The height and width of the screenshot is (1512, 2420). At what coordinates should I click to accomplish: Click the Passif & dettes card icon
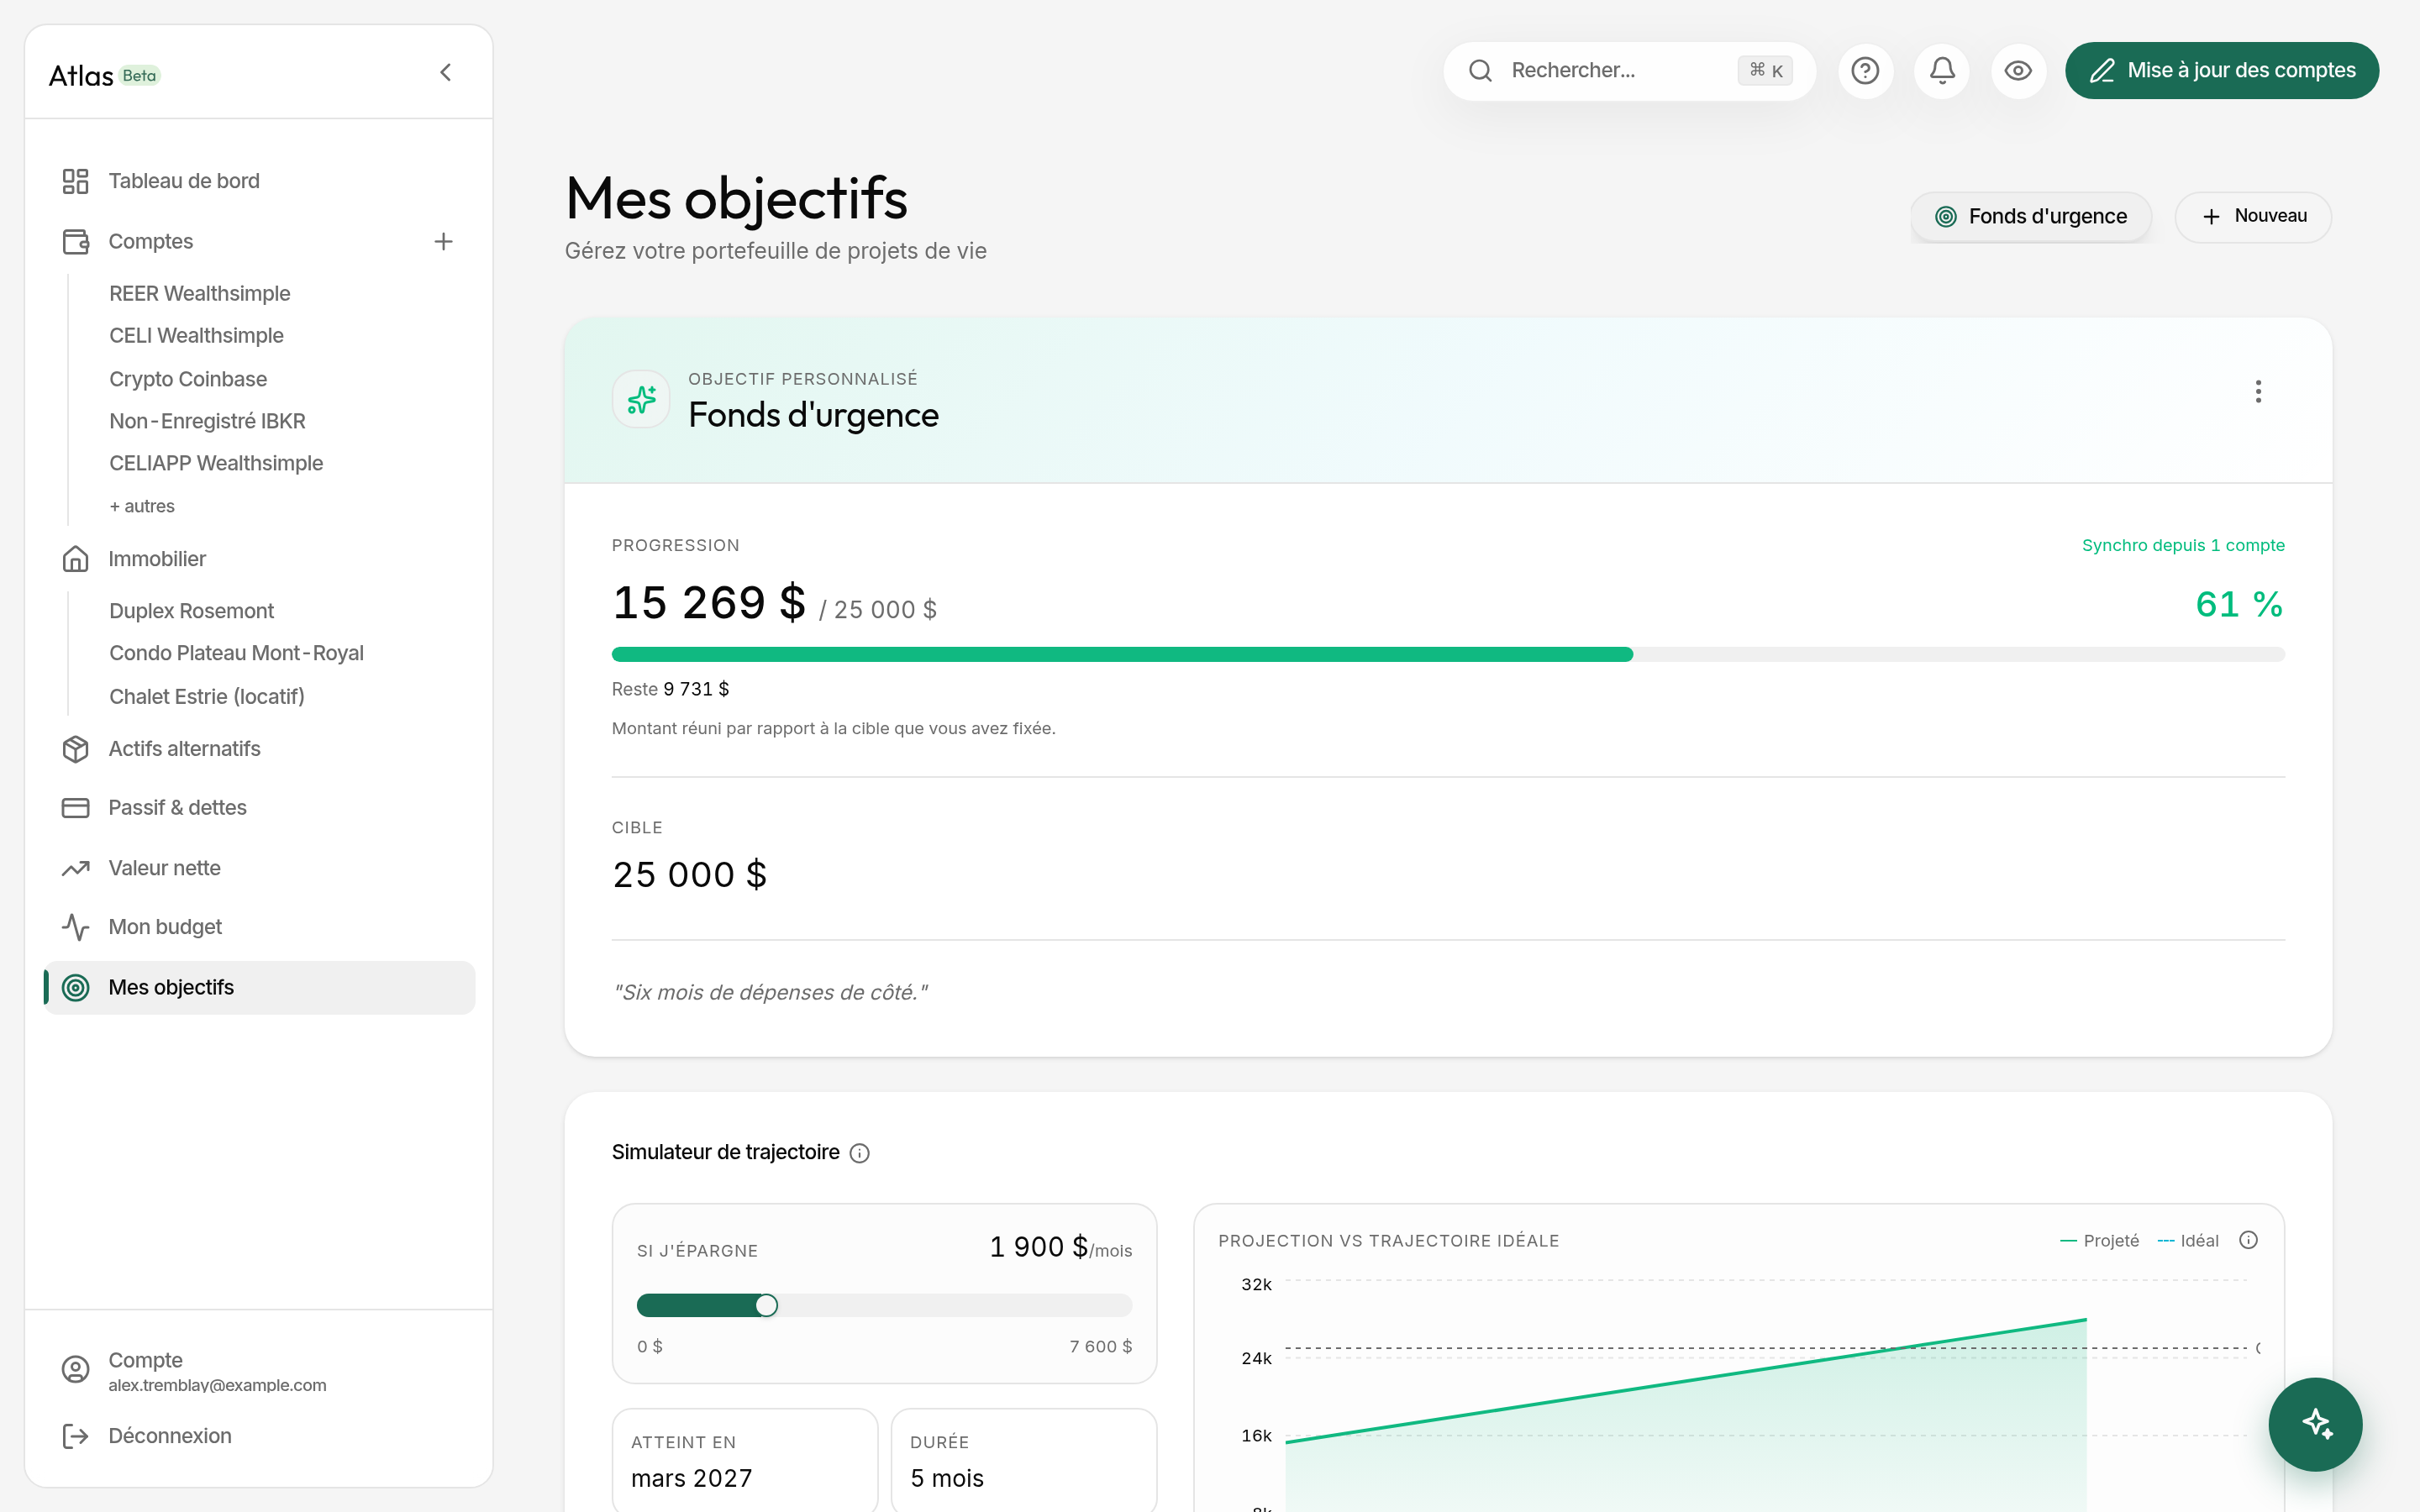(76, 808)
